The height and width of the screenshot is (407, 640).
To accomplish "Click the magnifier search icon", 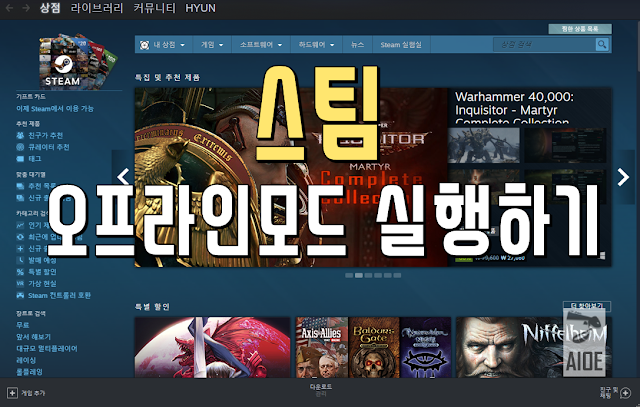I will click(x=602, y=44).
